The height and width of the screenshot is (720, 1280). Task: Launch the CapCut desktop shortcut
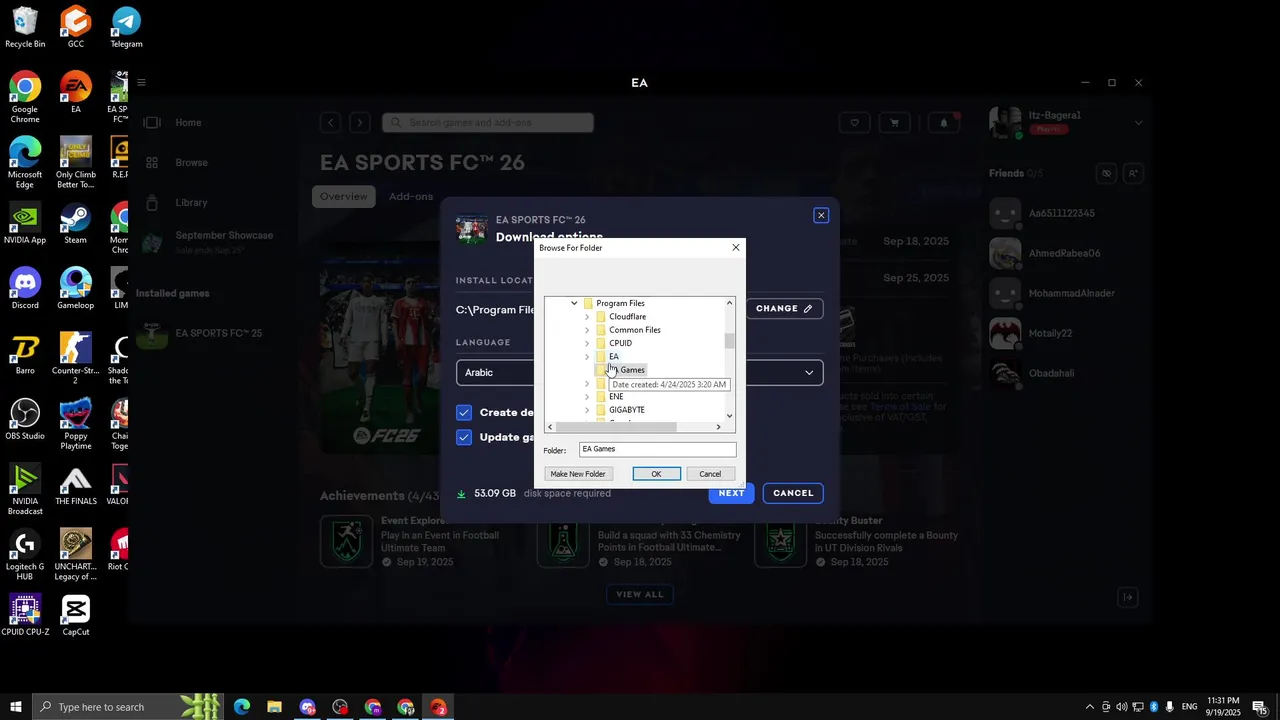pyautogui.click(x=76, y=616)
